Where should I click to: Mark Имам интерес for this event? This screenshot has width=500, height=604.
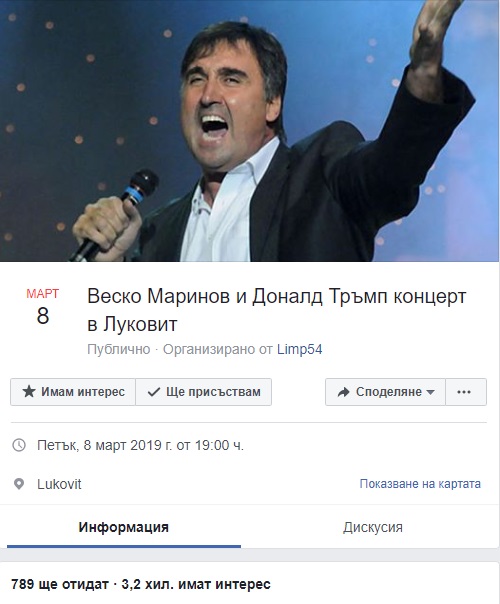tap(73, 392)
